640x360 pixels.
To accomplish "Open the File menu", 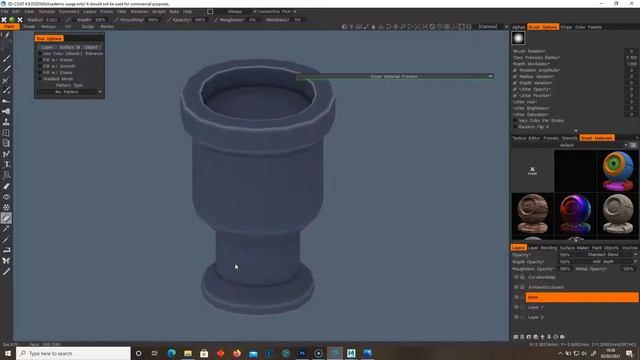I will 4,11.
